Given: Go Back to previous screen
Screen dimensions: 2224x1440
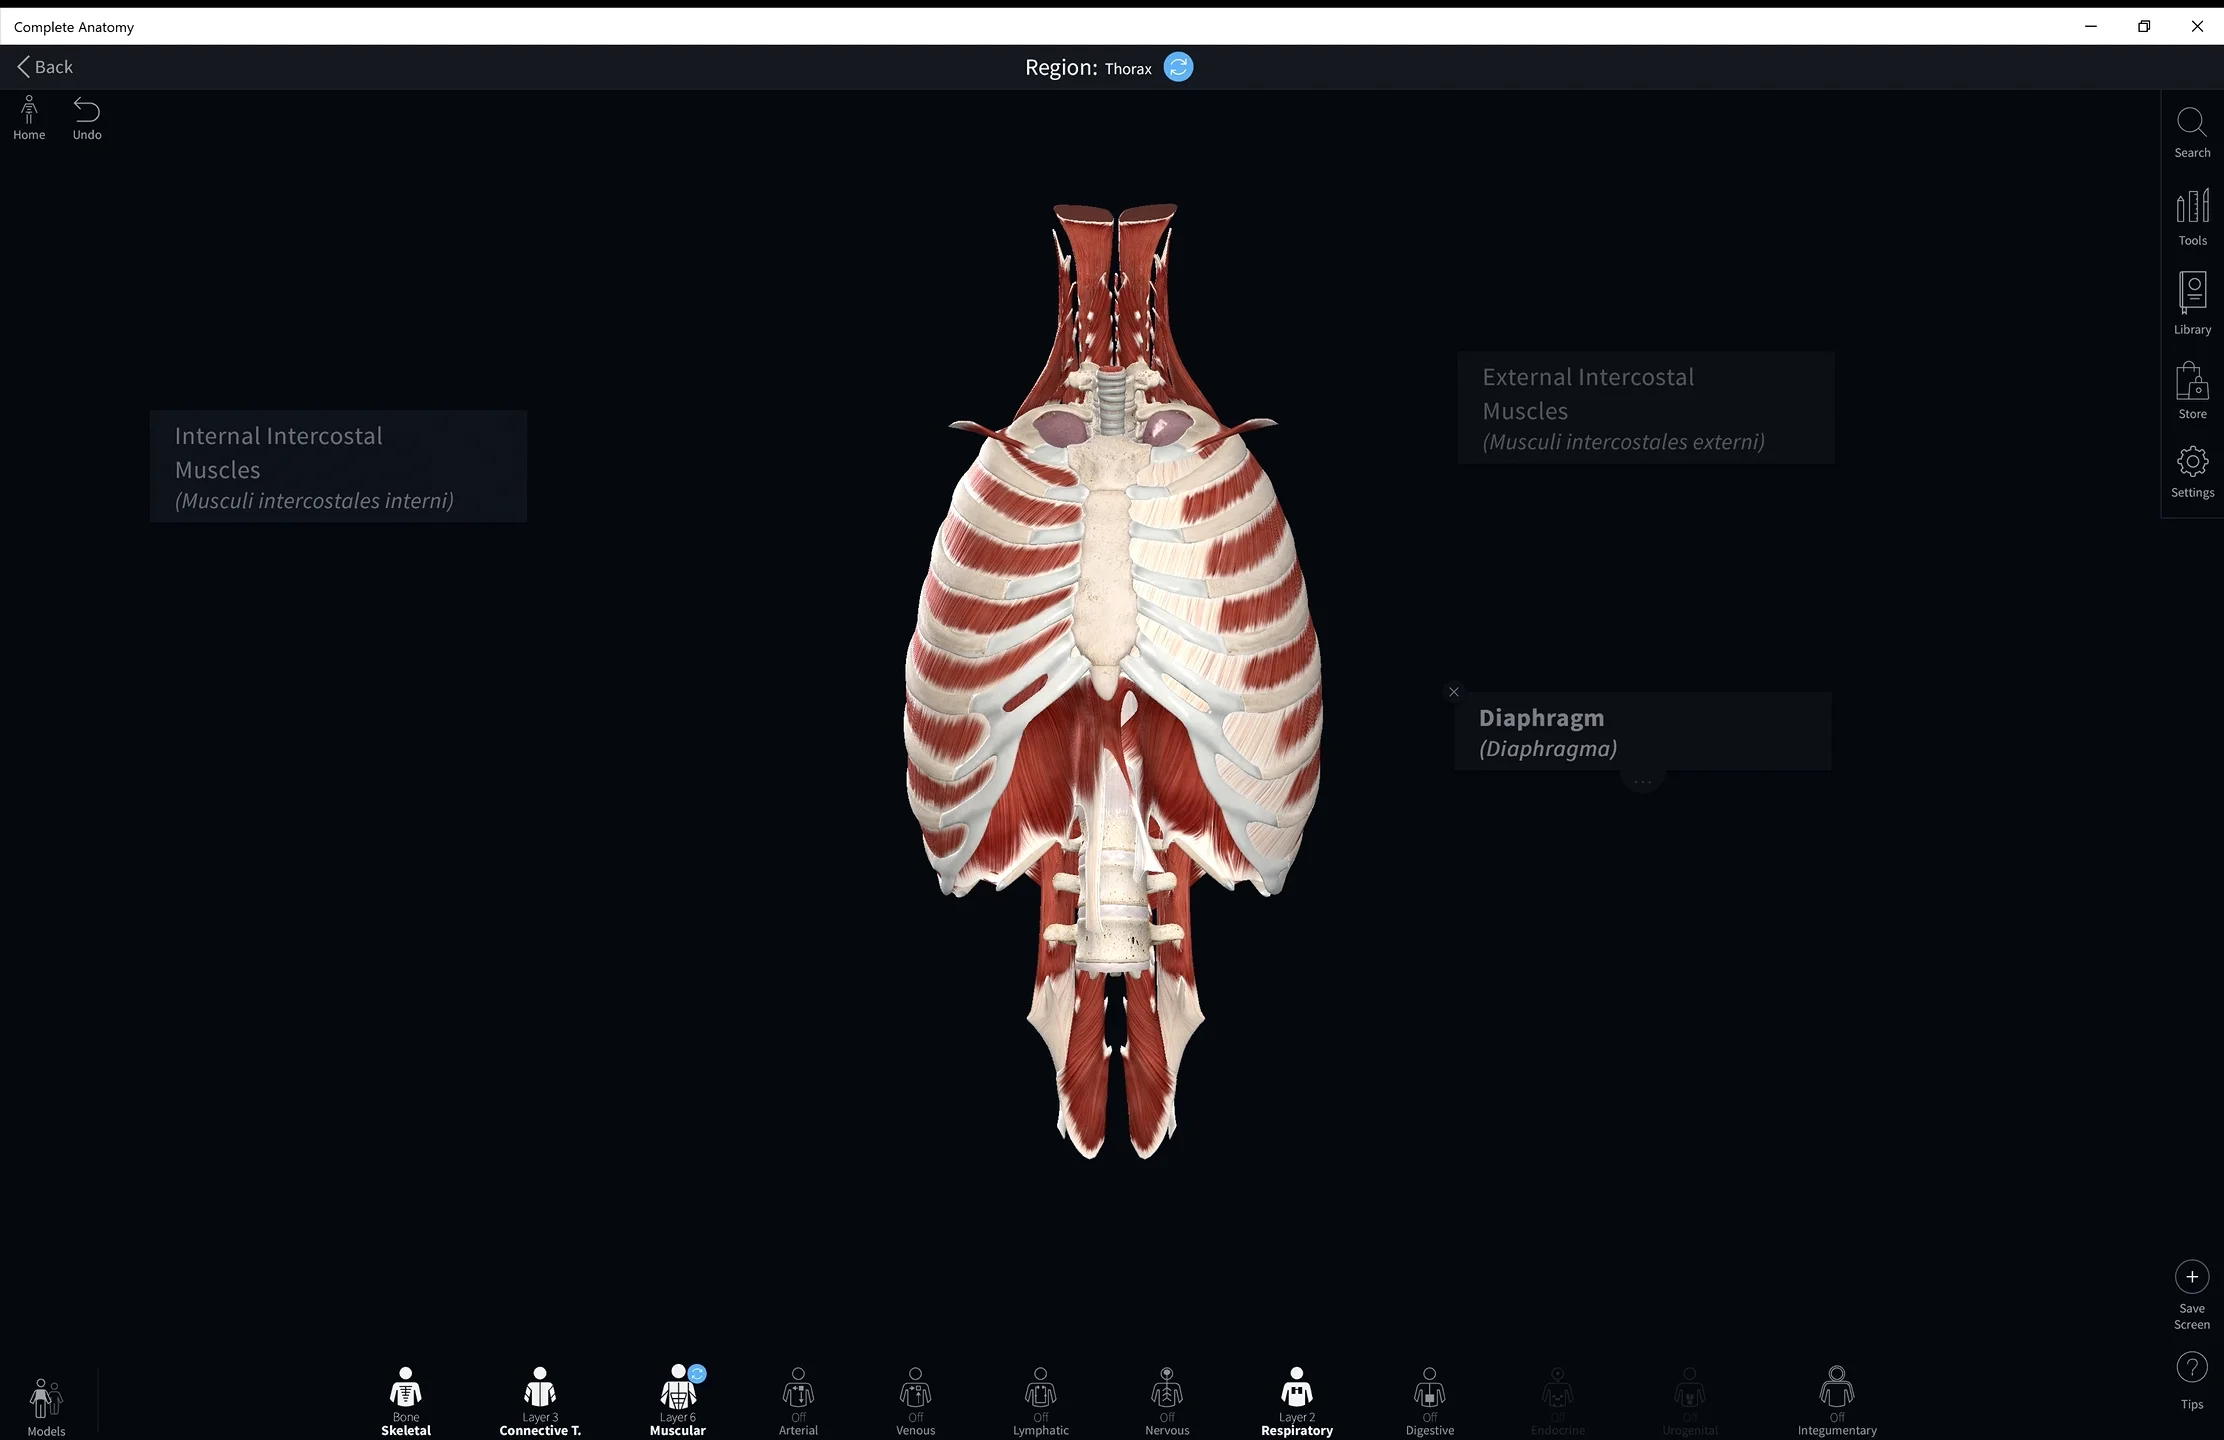Looking at the screenshot, I should pyautogui.click(x=45, y=67).
